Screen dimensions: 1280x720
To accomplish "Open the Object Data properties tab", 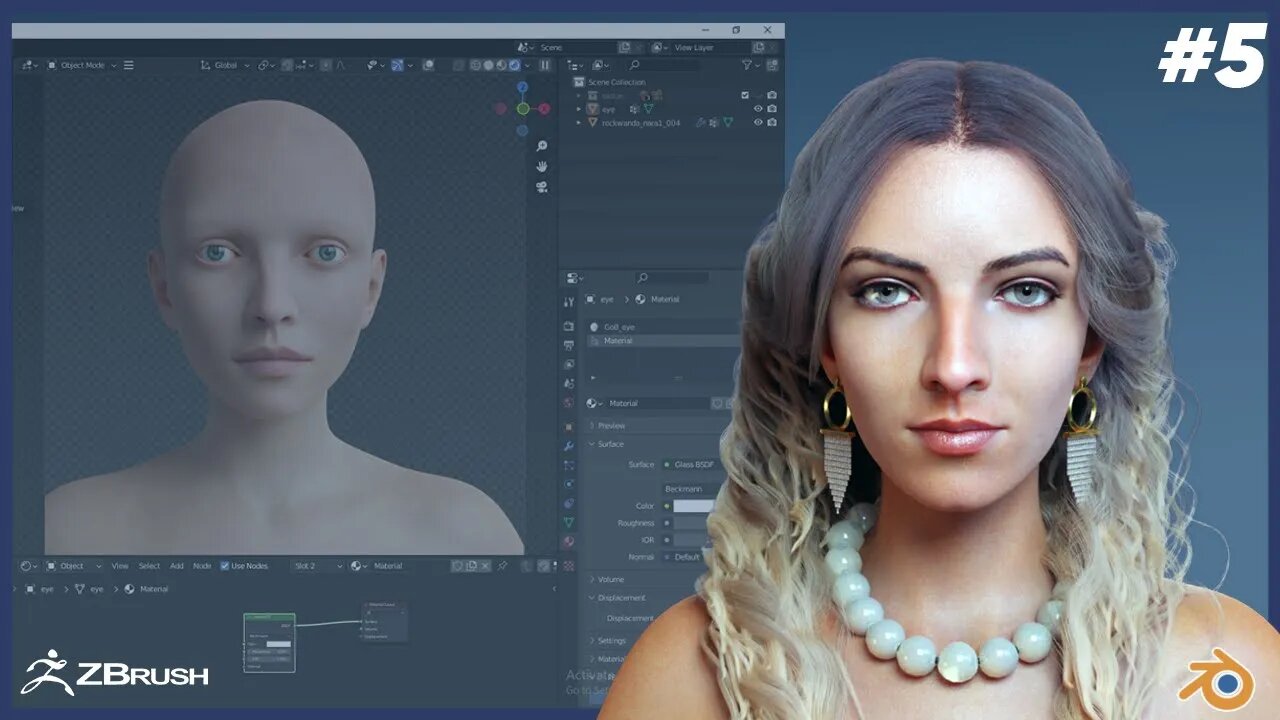I will click(568, 522).
